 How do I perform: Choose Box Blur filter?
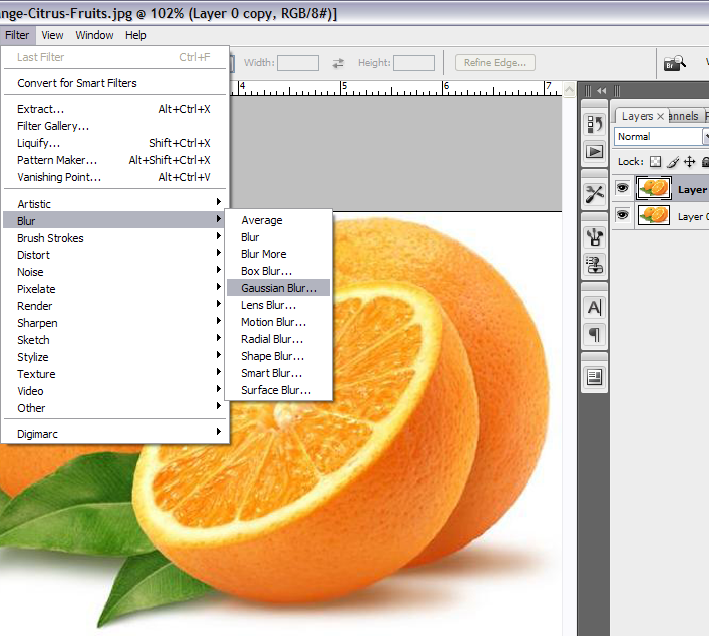click(x=279, y=271)
